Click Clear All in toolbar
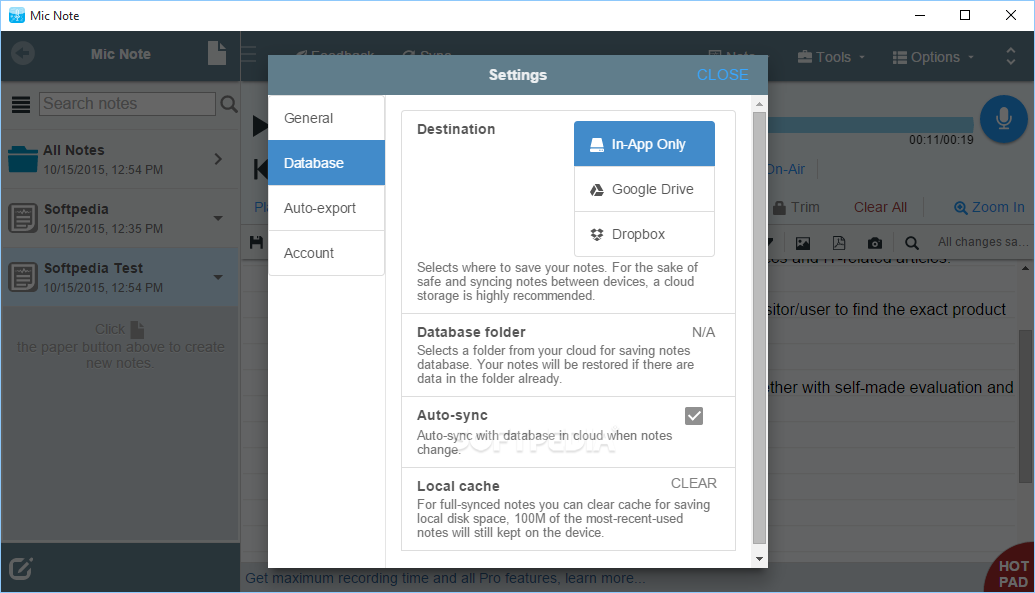Image resolution: width=1035 pixels, height=593 pixels. pyautogui.click(x=880, y=207)
